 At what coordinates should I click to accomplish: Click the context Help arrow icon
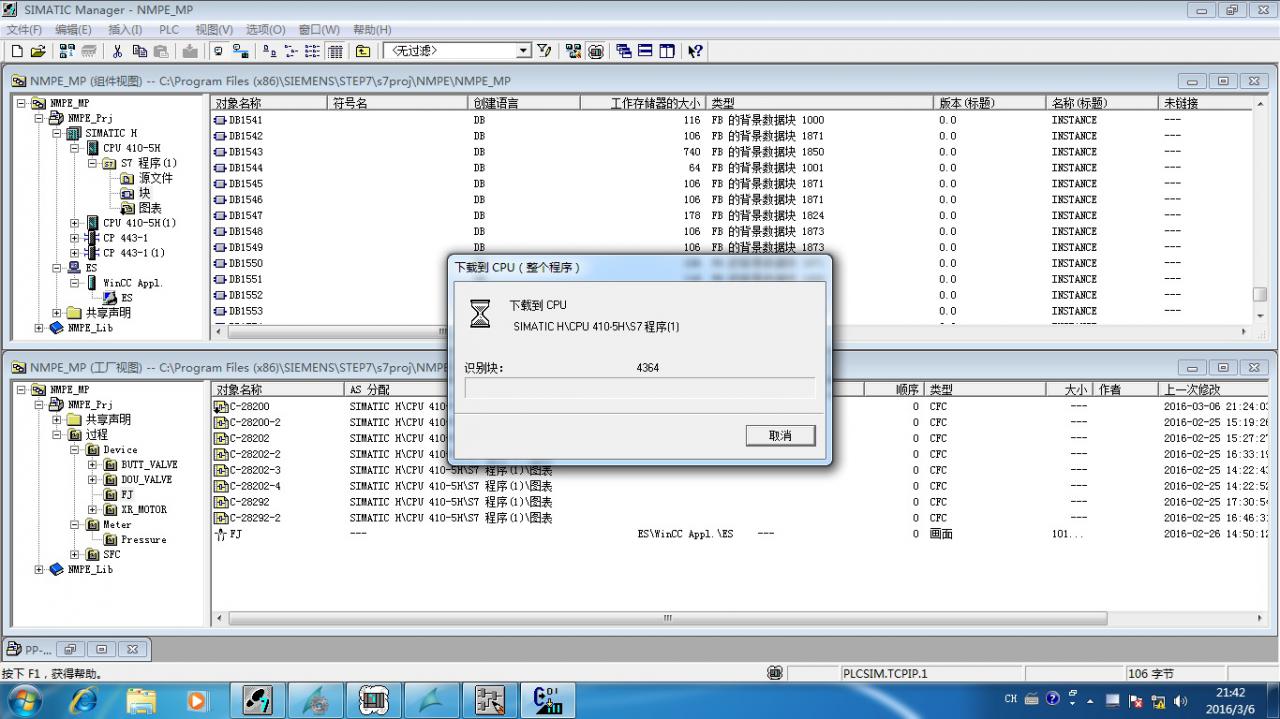[696, 51]
